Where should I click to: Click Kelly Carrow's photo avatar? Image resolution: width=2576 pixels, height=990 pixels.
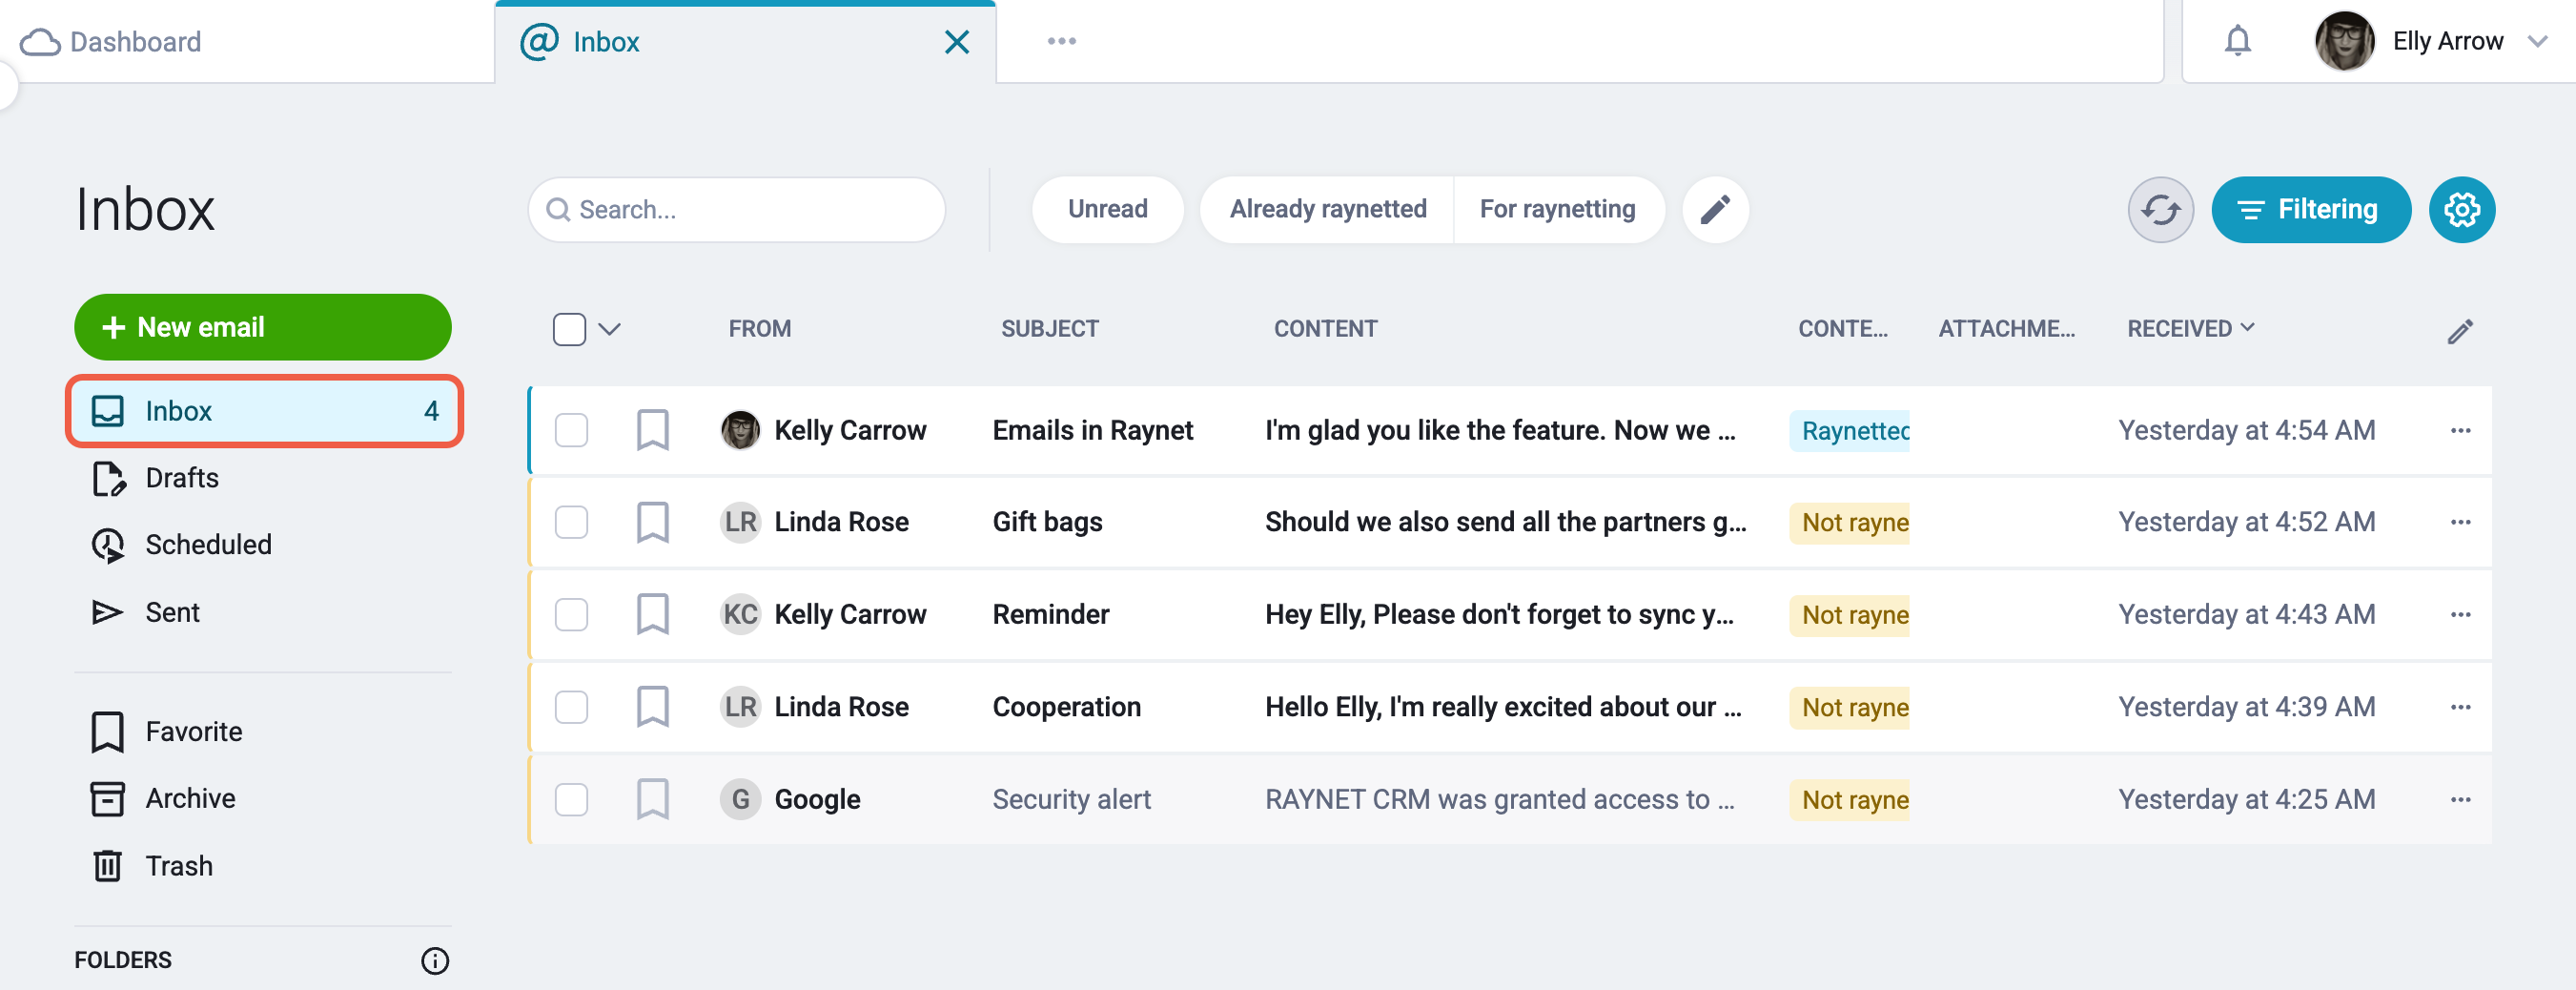(740, 431)
